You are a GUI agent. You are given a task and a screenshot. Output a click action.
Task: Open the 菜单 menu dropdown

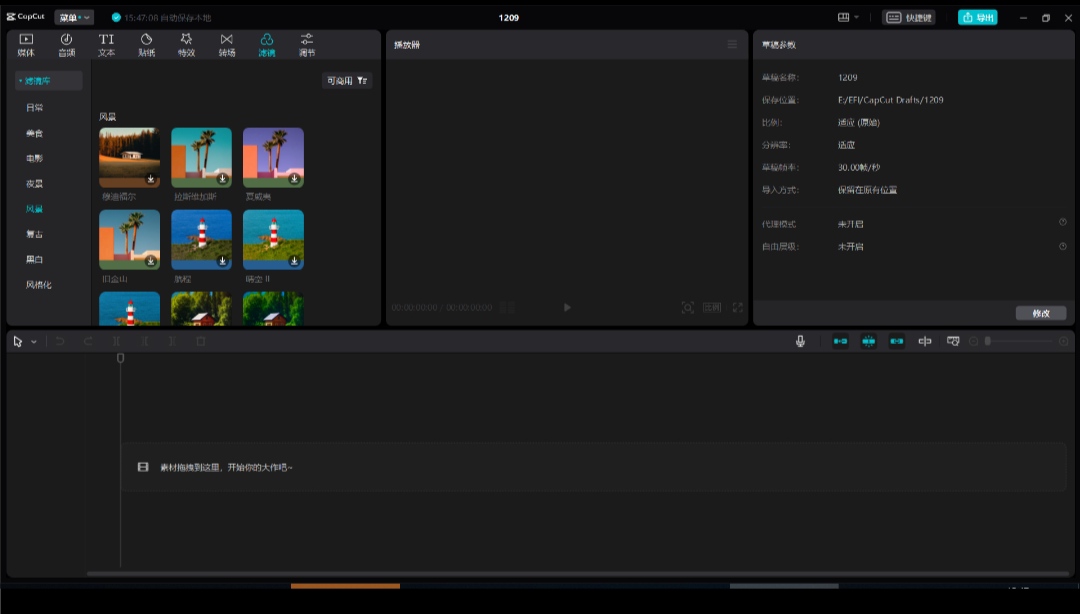74,17
